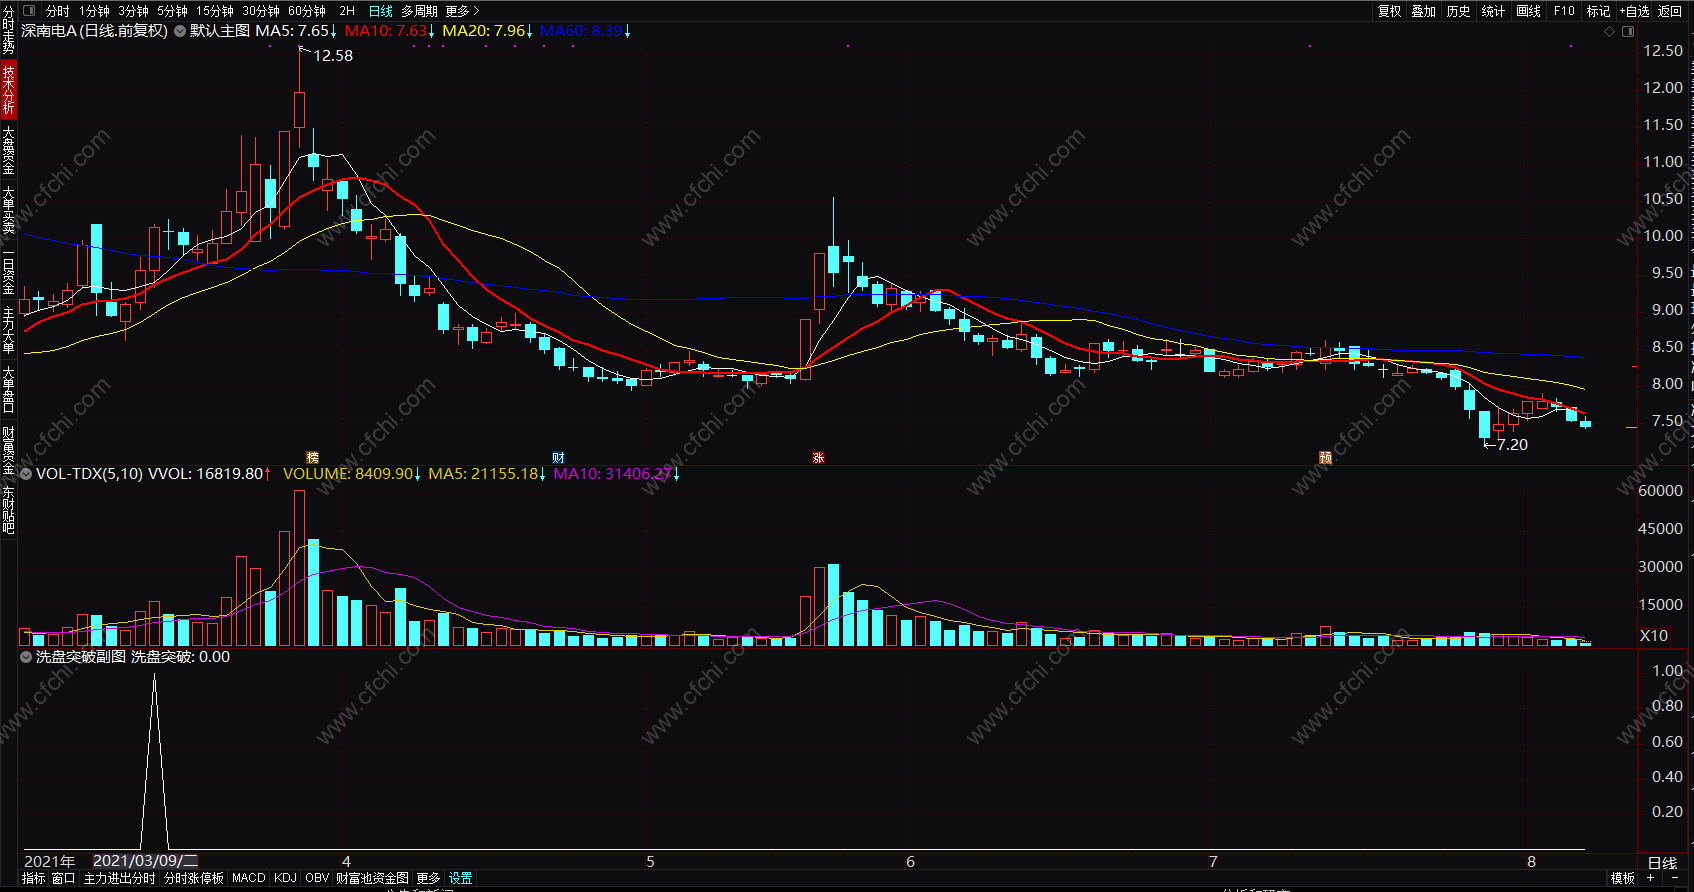Open the 设置 settings link at the bottom
Screen dimensions: 1694x892
[x=460, y=878]
